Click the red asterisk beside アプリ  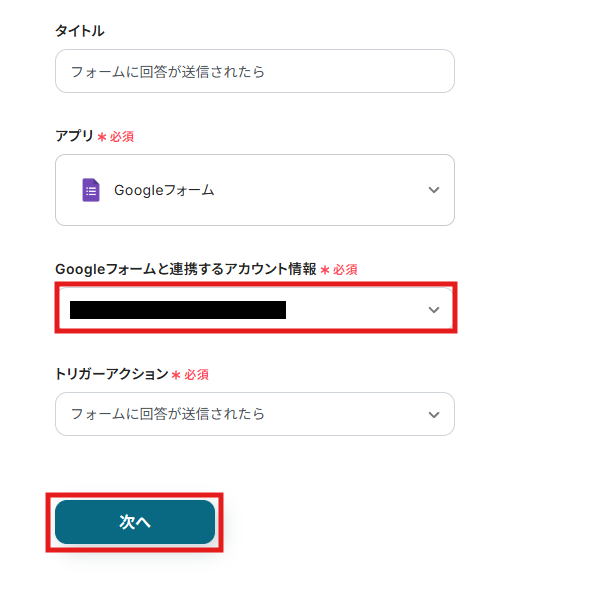tap(102, 136)
